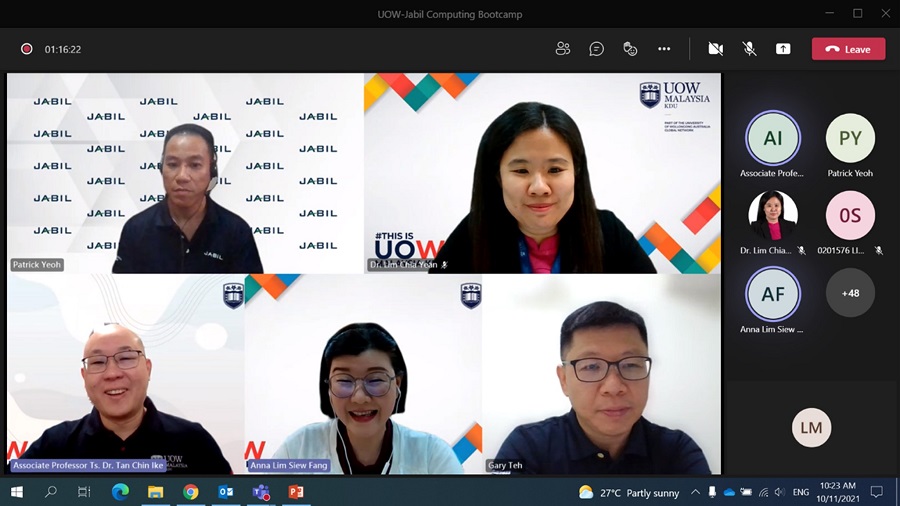This screenshot has height=506, width=900.
Task: Click the red Leave button
Action: (x=848, y=49)
